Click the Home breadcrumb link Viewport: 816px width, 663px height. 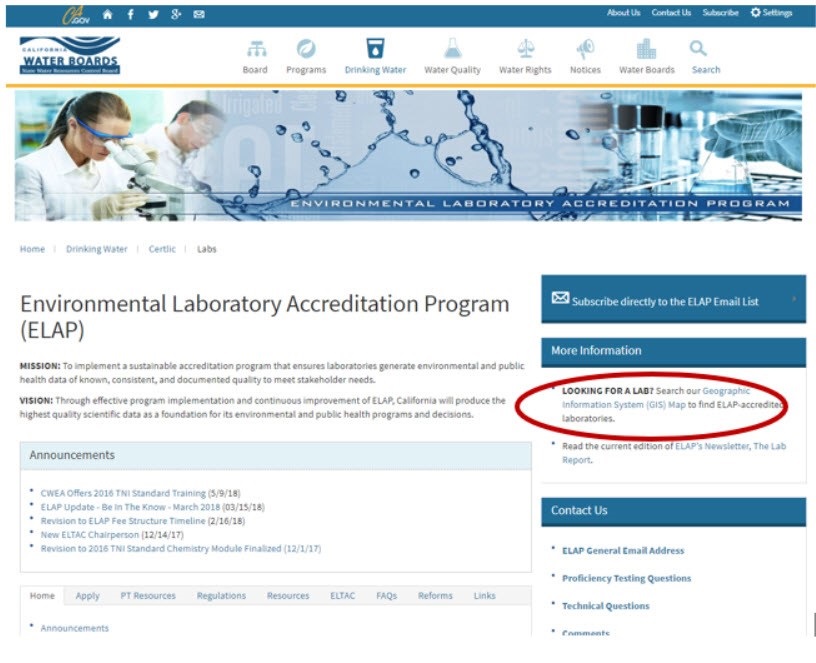pyautogui.click(x=32, y=249)
